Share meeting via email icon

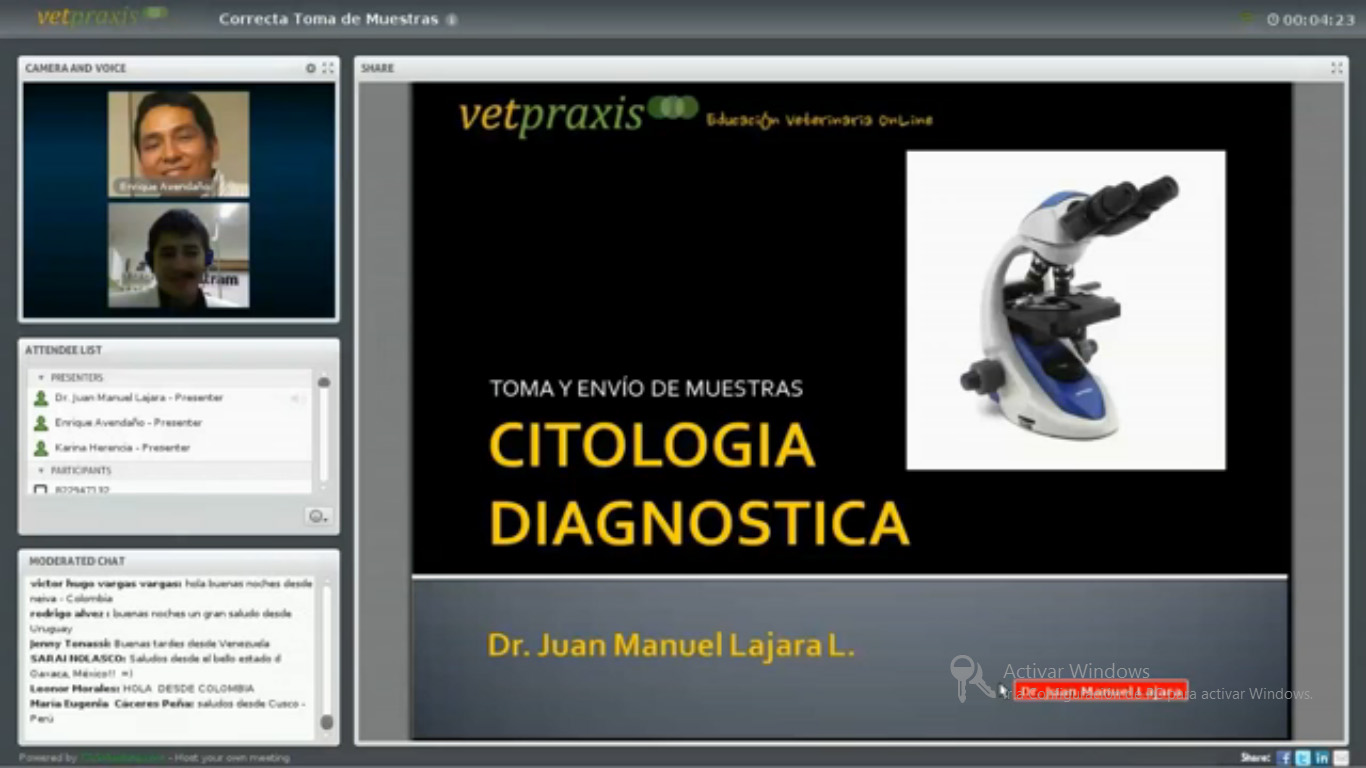pos(1341,758)
